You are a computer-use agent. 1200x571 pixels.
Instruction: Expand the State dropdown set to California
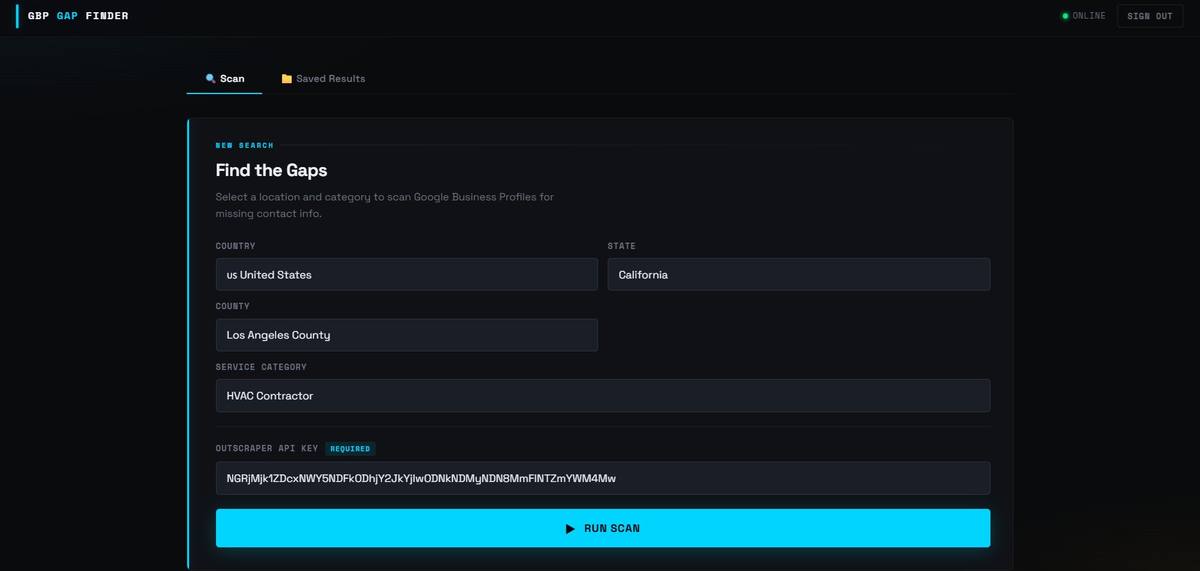pyautogui.click(x=798, y=275)
